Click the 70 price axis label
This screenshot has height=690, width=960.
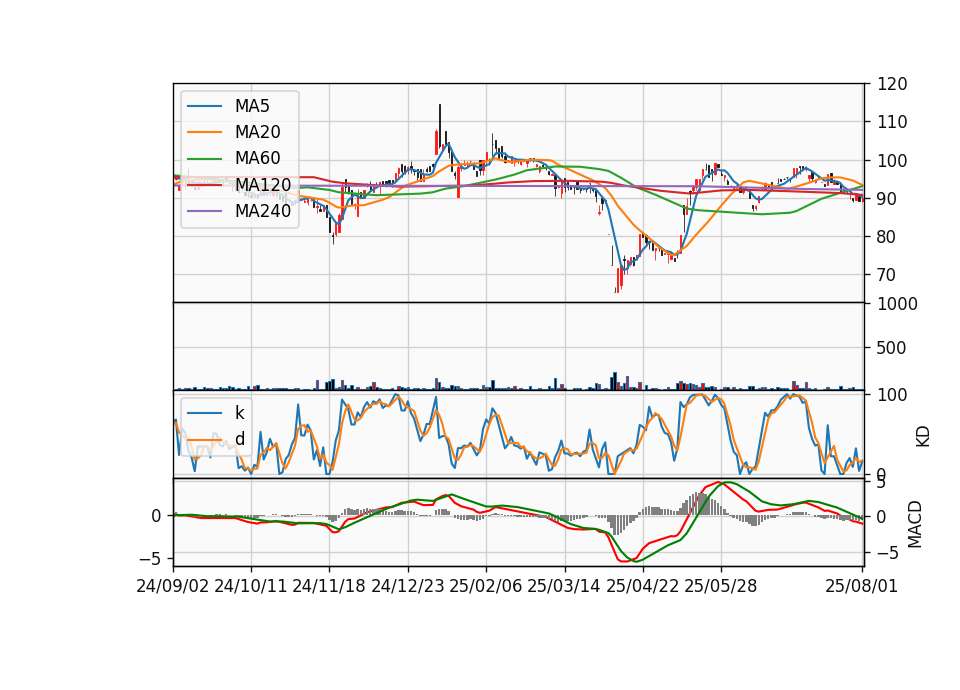pyautogui.click(x=887, y=275)
